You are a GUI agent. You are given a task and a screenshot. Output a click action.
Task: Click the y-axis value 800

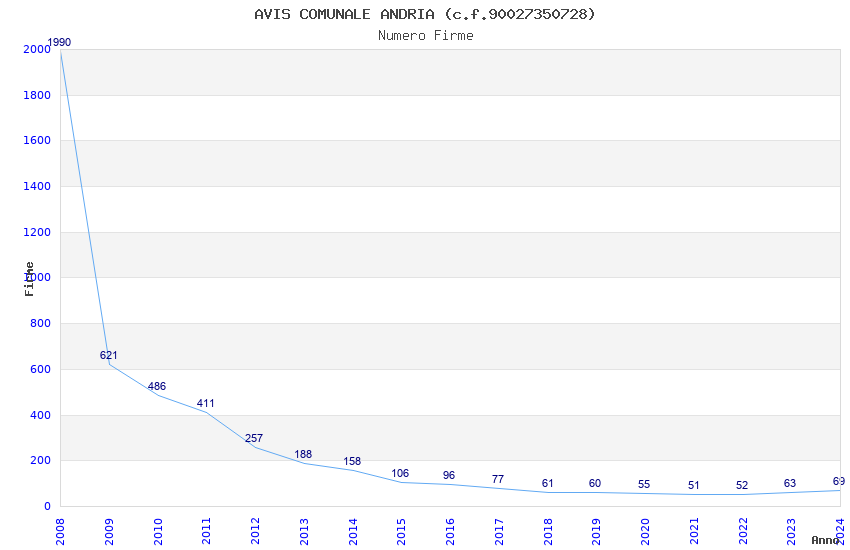point(40,323)
